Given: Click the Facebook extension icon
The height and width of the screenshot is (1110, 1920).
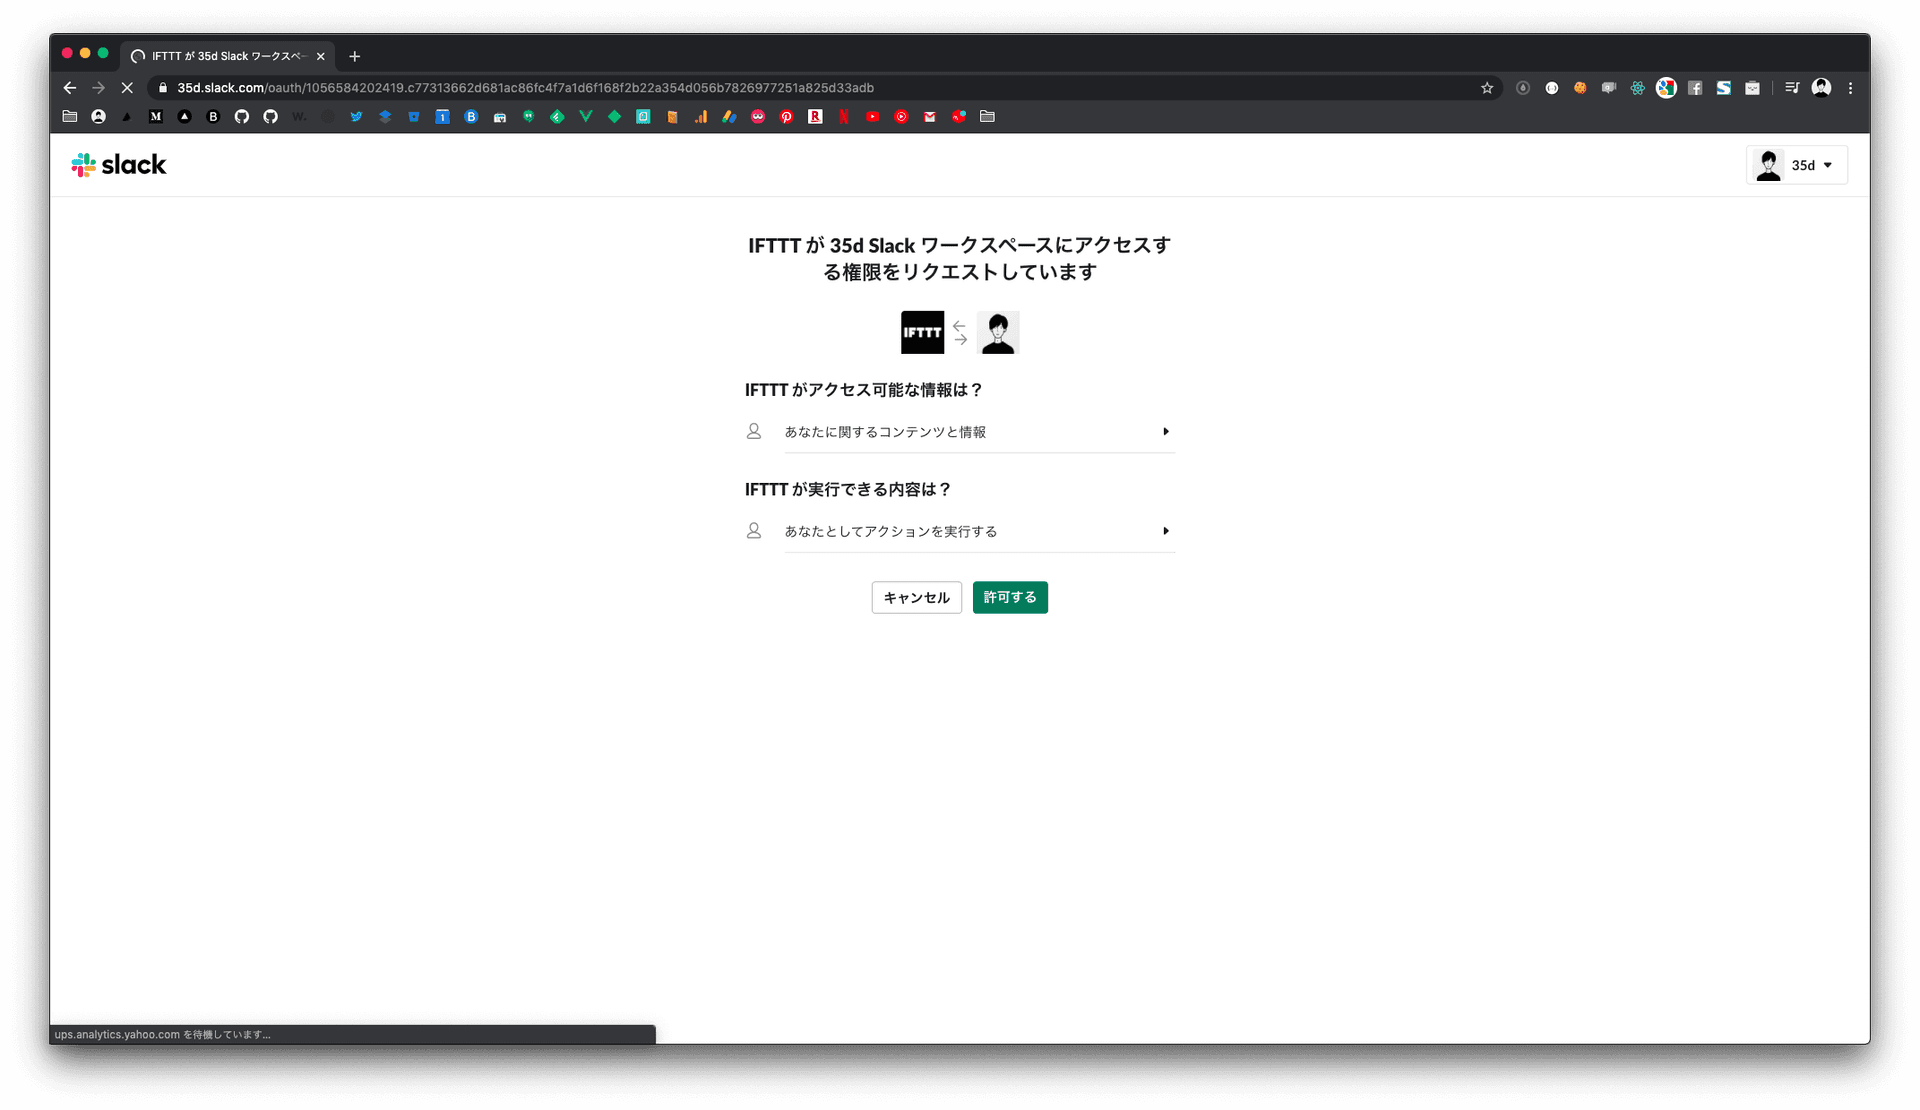Looking at the screenshot, I should tap(1695, 88).
